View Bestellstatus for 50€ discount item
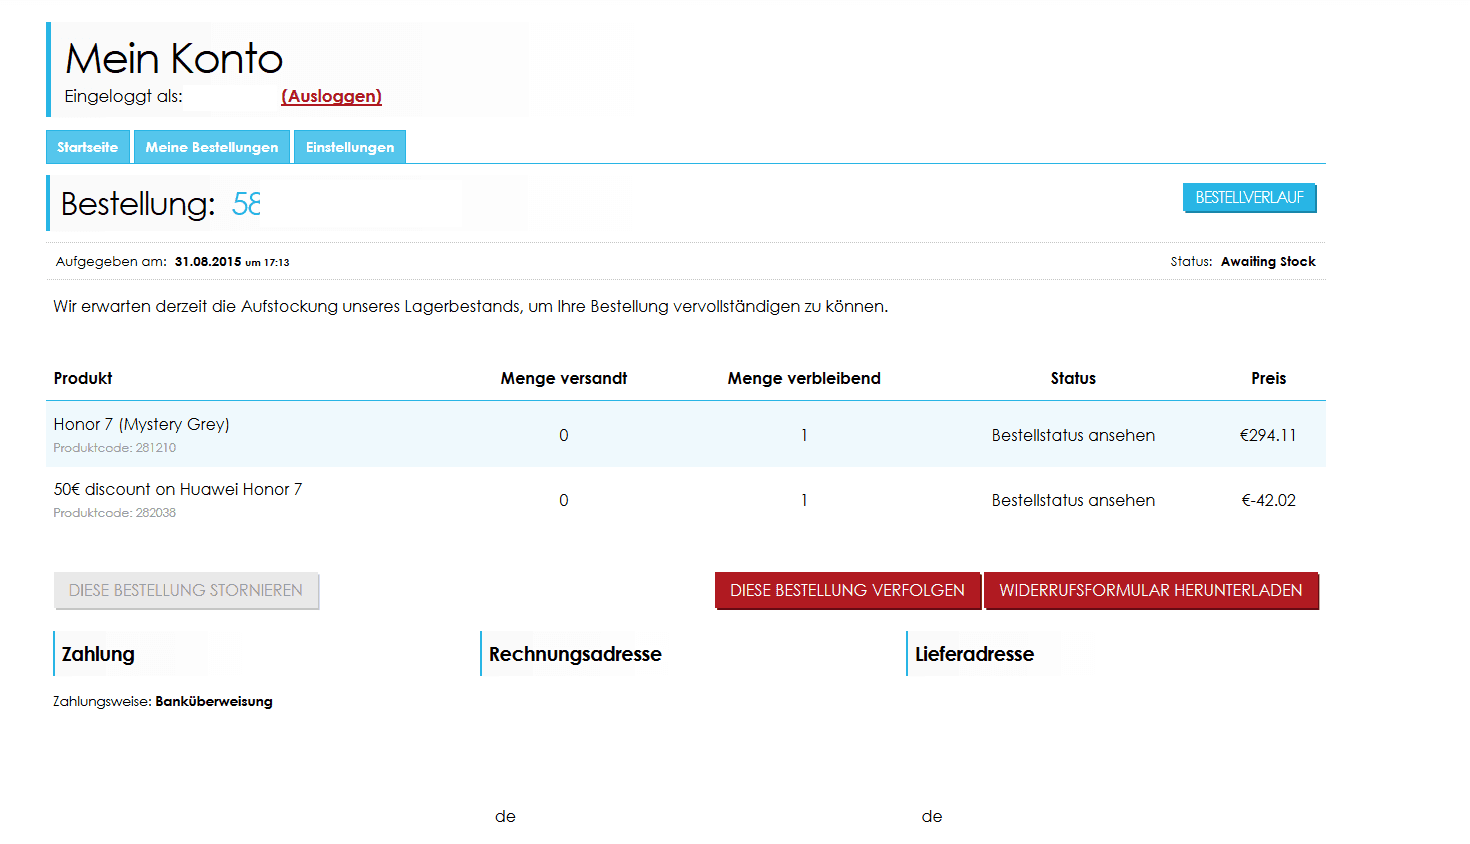The width and height of the screenshot is (1470, 844). (x=1073, y=500)
